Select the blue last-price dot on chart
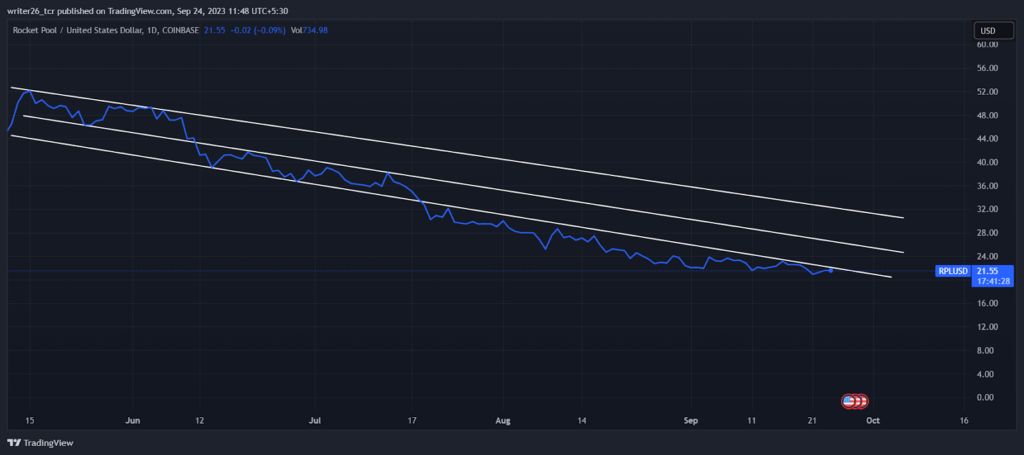1024x455 pixels. click(x=831, y=270)
